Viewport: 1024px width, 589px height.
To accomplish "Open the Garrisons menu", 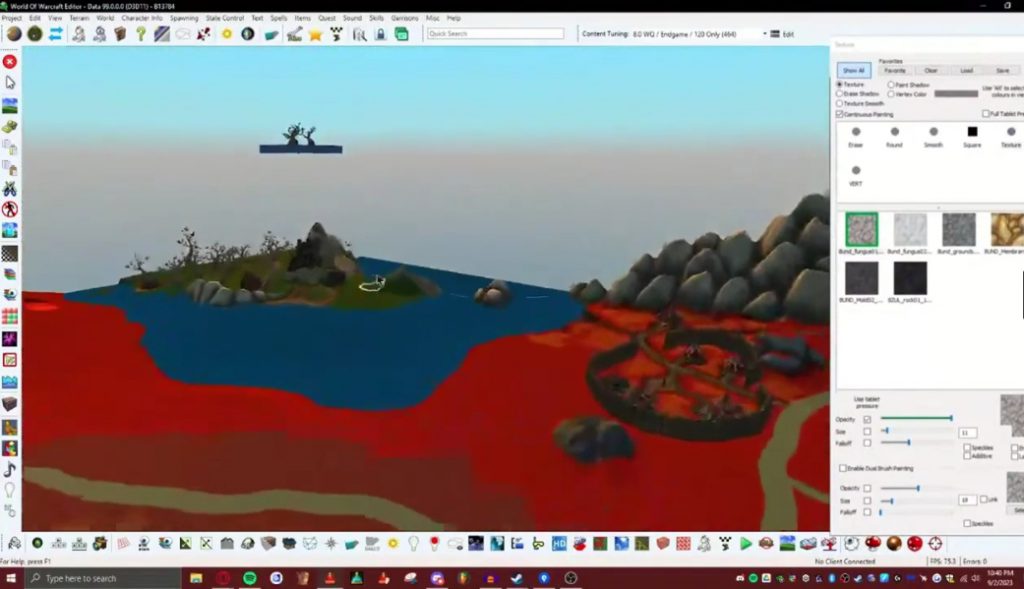I will pos(404,18).
